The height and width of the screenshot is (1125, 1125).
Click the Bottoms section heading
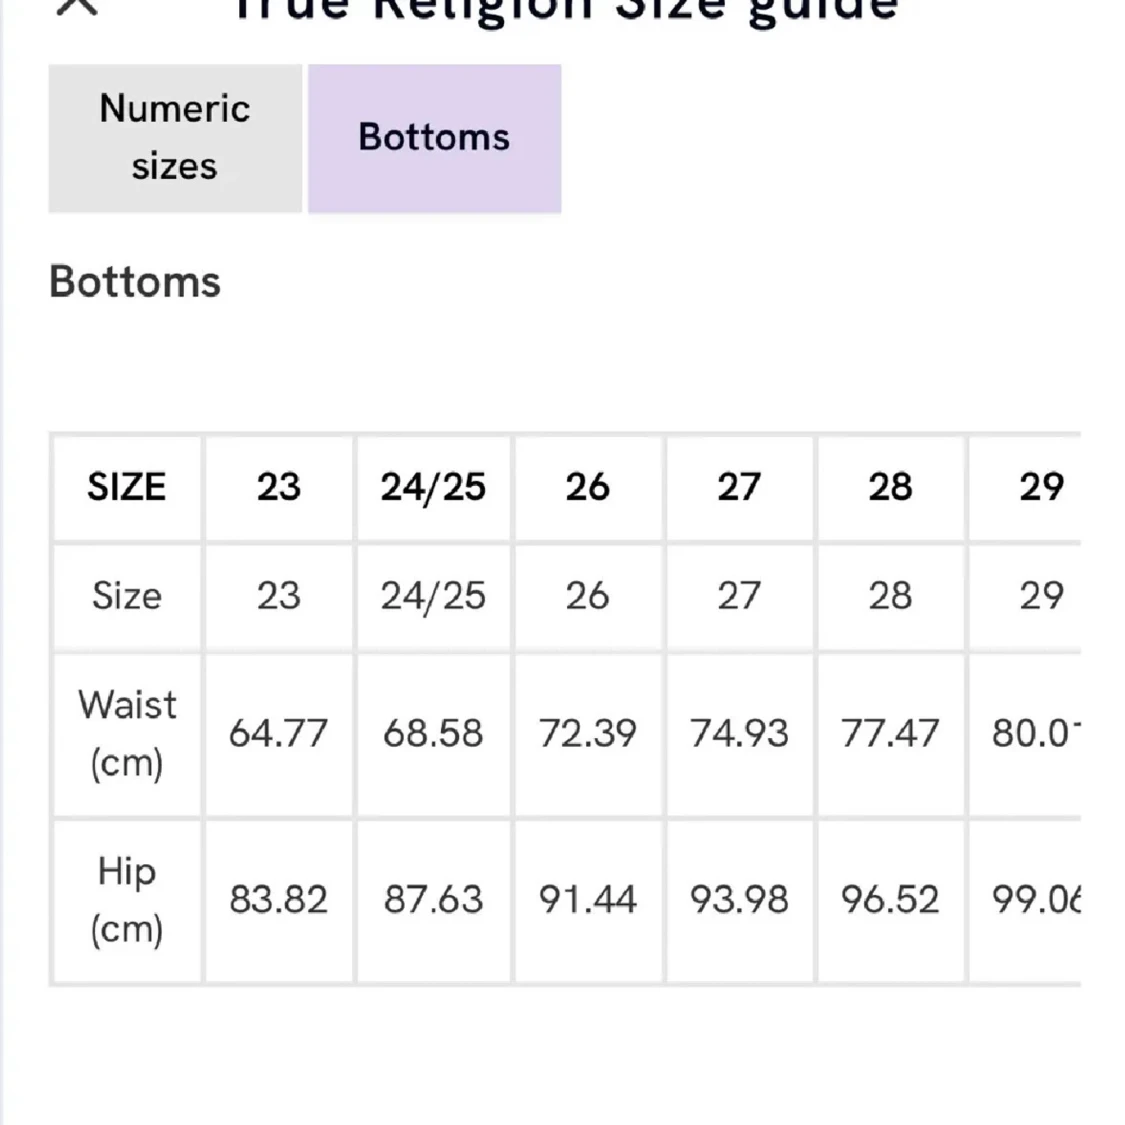(134, 282)
